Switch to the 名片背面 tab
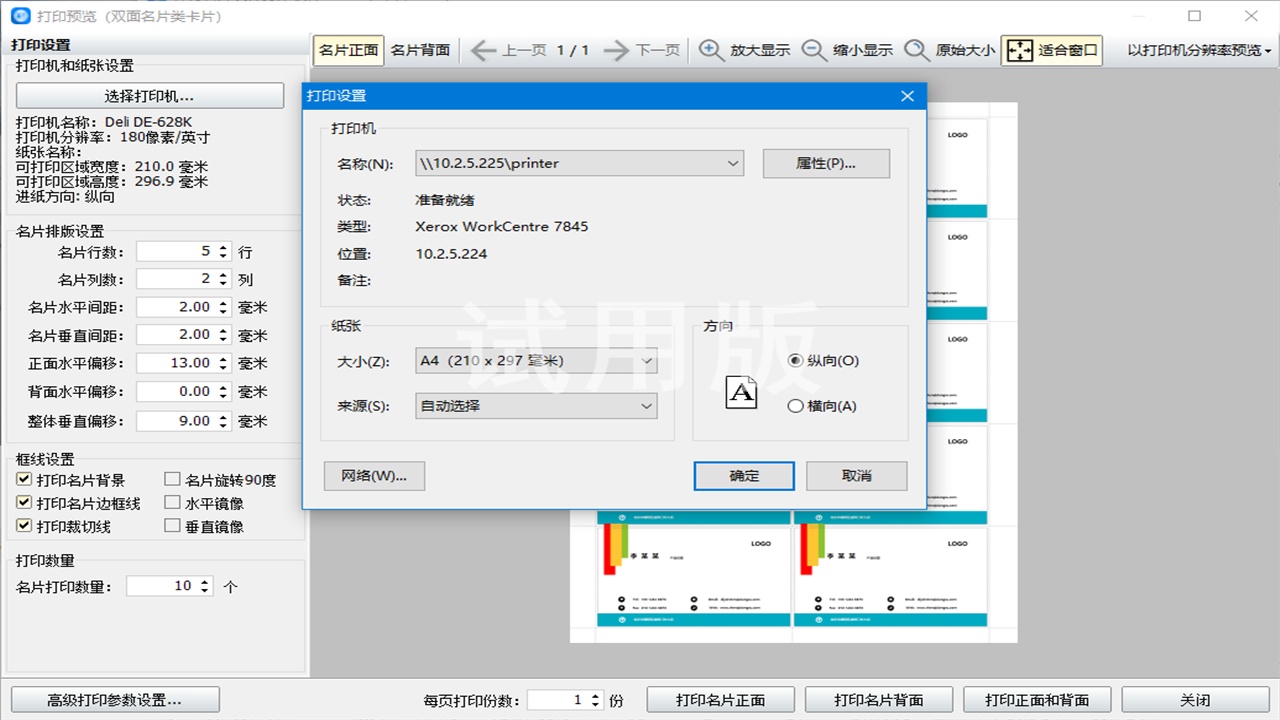This screenshot has height=720, width=1280. [419, 50]
